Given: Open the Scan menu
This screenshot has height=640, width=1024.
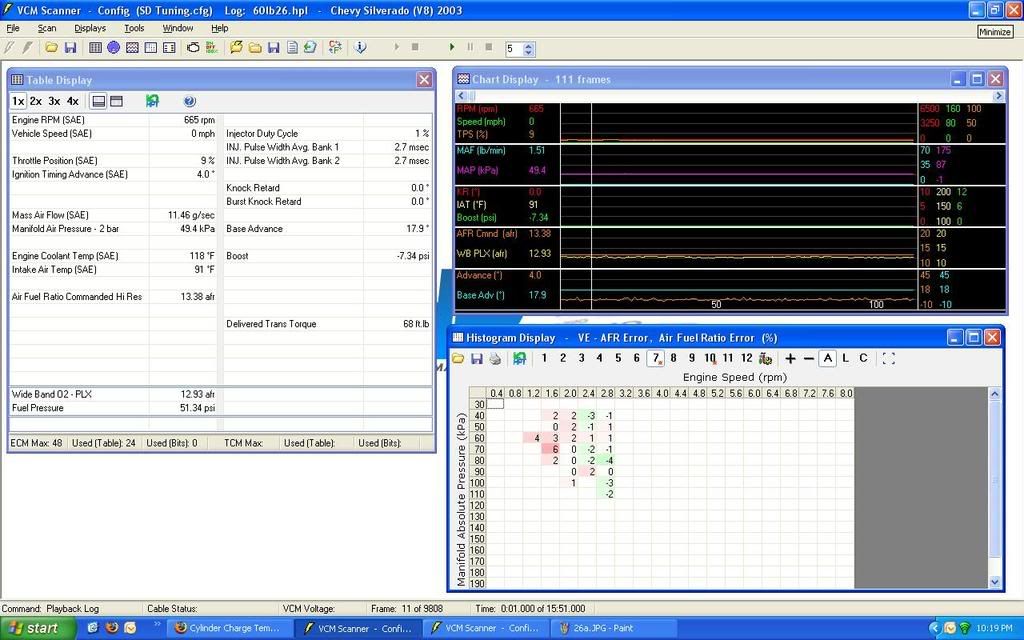Looking at the screenshot, I should (47, 28).
